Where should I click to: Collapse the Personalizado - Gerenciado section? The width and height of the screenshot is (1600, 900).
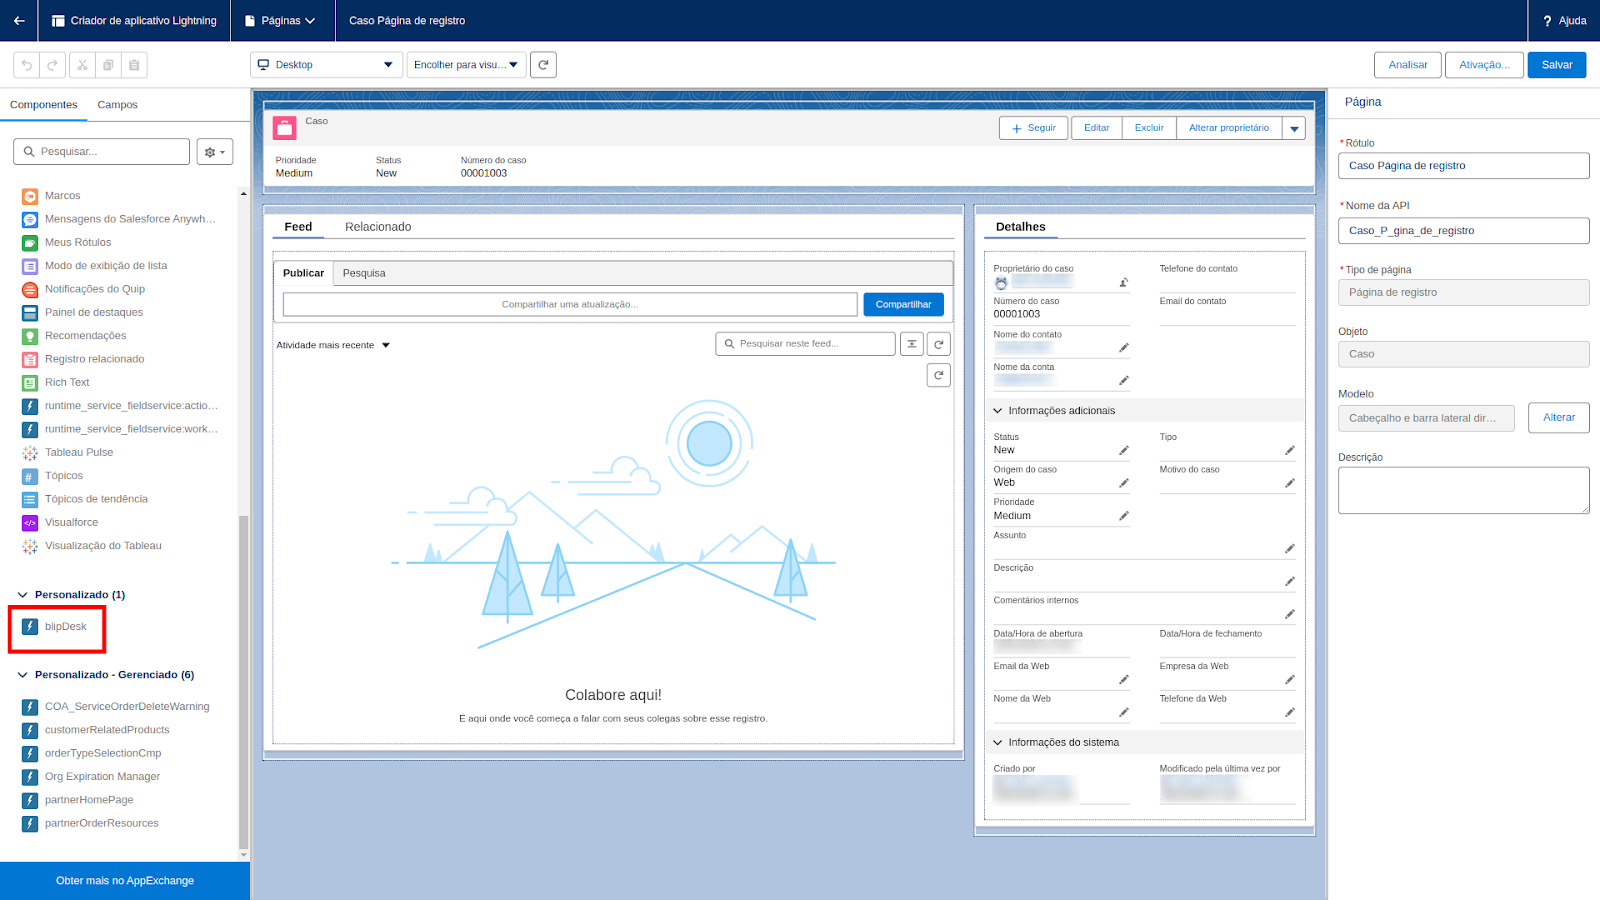(x=23, y=675)
